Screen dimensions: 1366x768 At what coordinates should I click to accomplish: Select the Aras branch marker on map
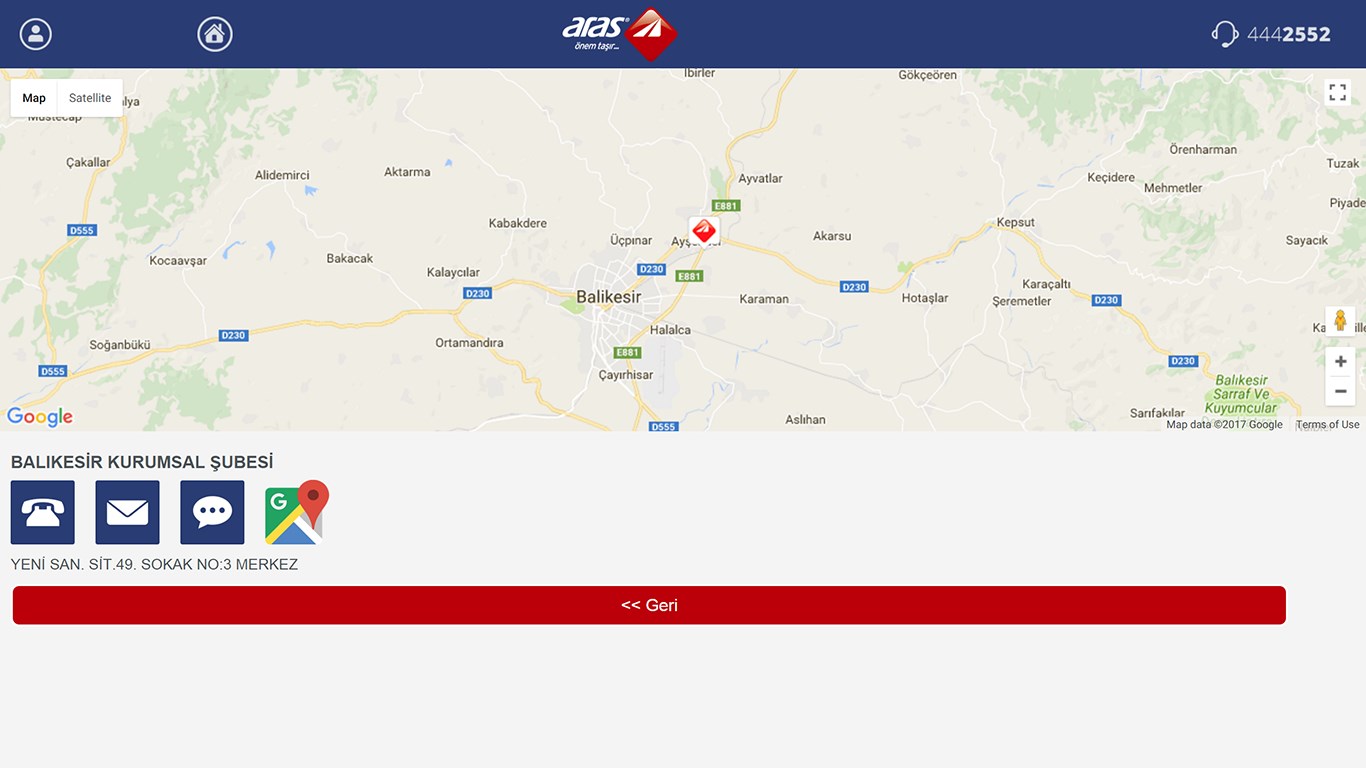tap(704, 231)
